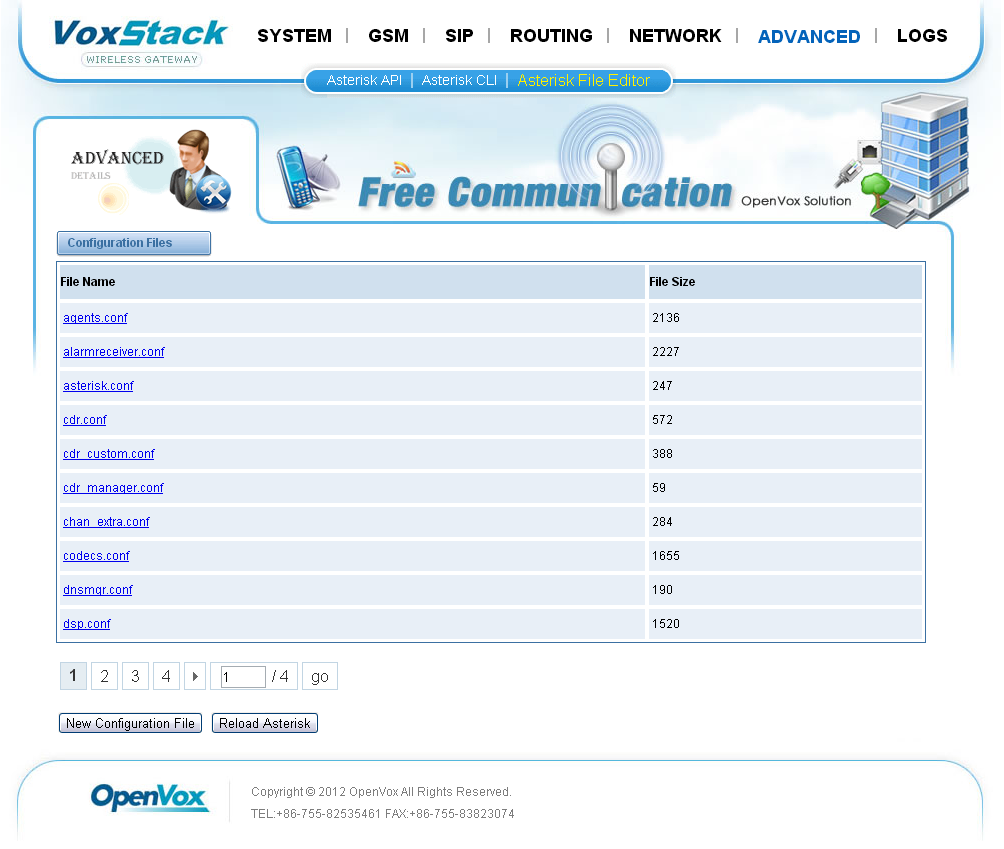Jump to page 3 of file list
Image resolution: width=1004 pixels, height=849 pixels.
pyautogui.click(x=135, y=677)
